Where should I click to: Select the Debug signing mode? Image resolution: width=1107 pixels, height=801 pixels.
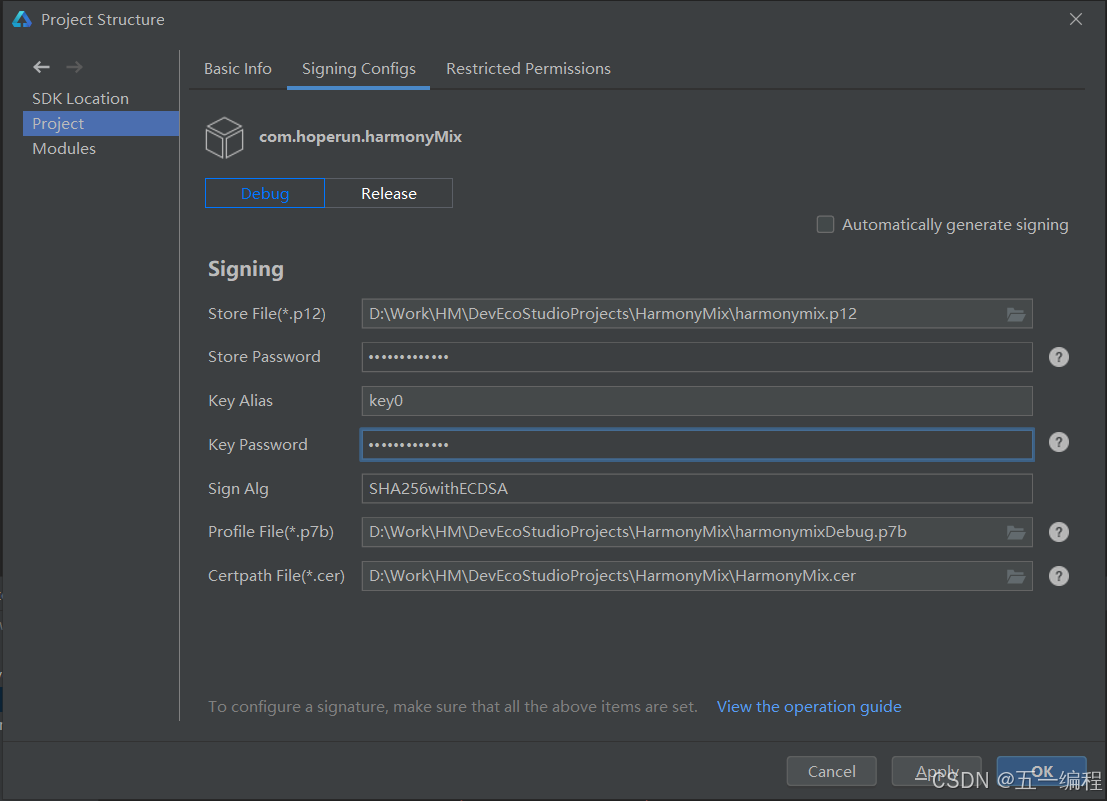click(265, 193)
